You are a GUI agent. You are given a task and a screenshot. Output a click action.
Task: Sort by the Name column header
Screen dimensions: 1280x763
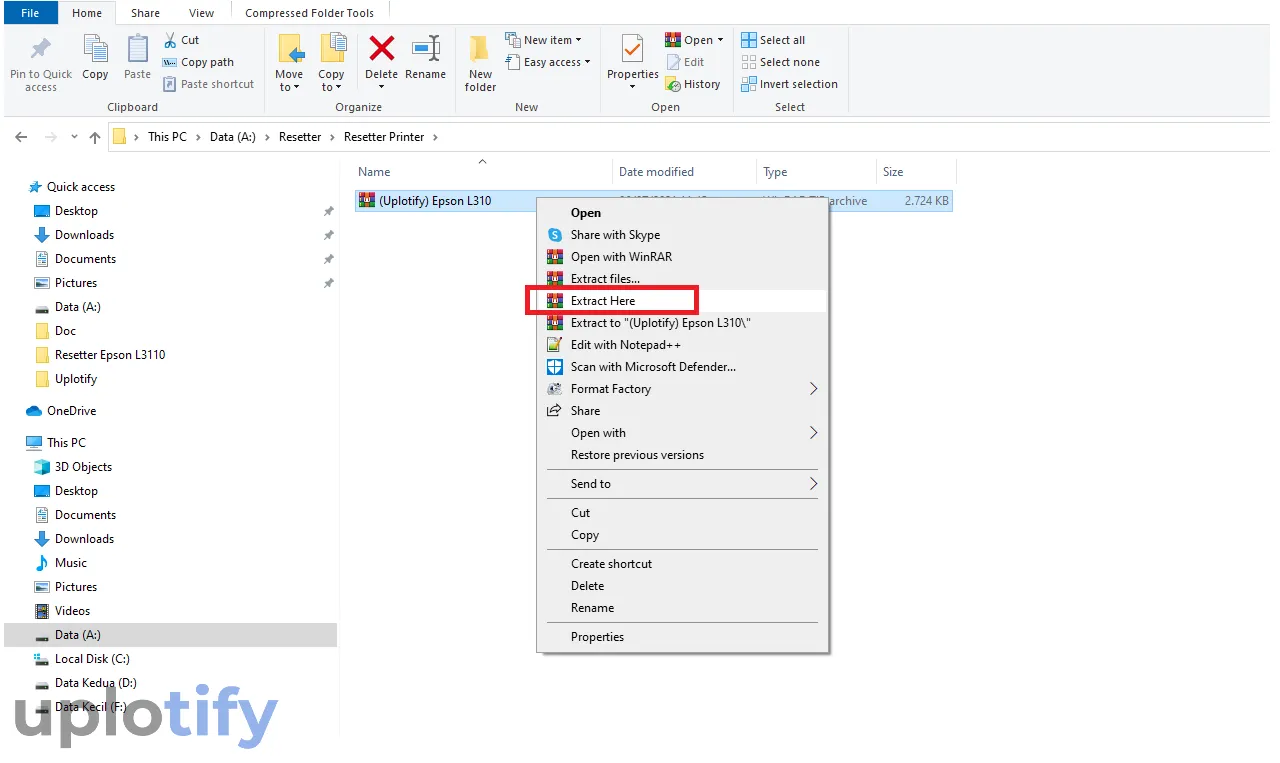coord(374,172)
